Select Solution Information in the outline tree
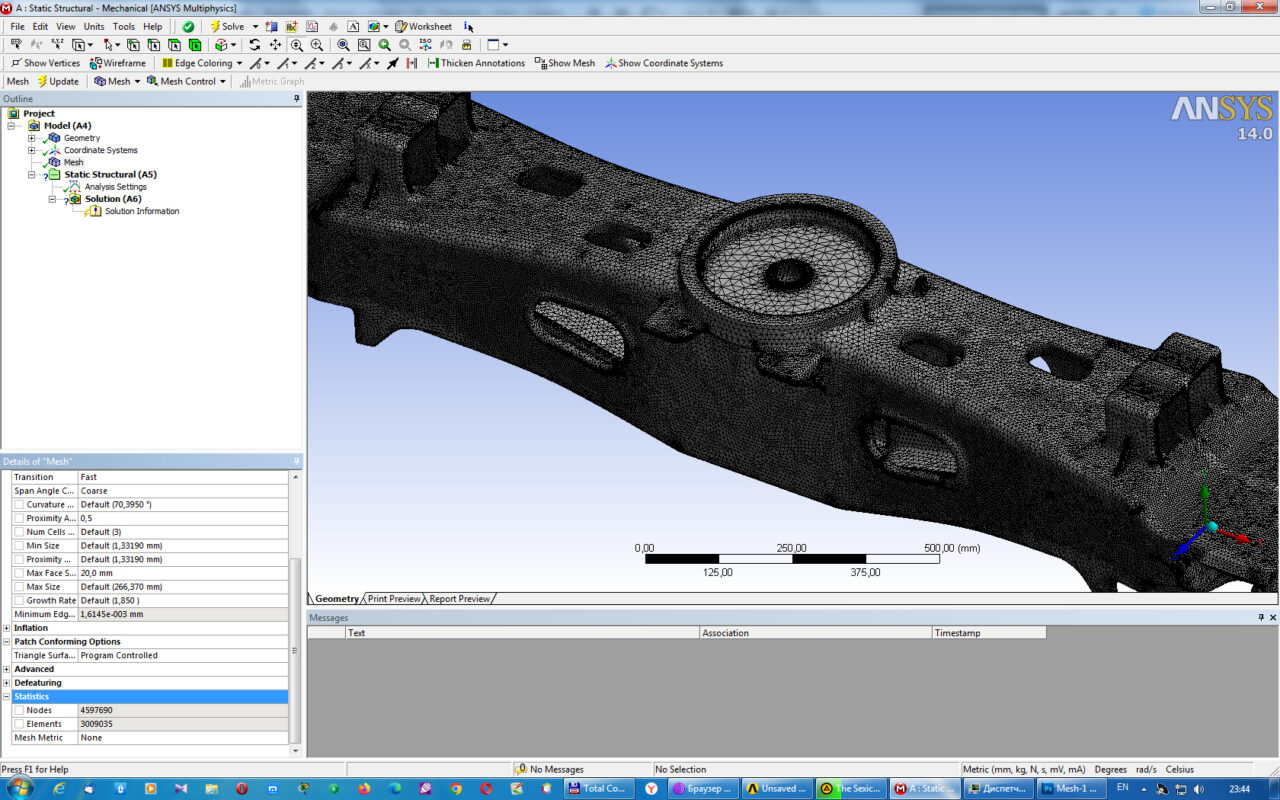 pyautogui.click(x=142, y=211)
